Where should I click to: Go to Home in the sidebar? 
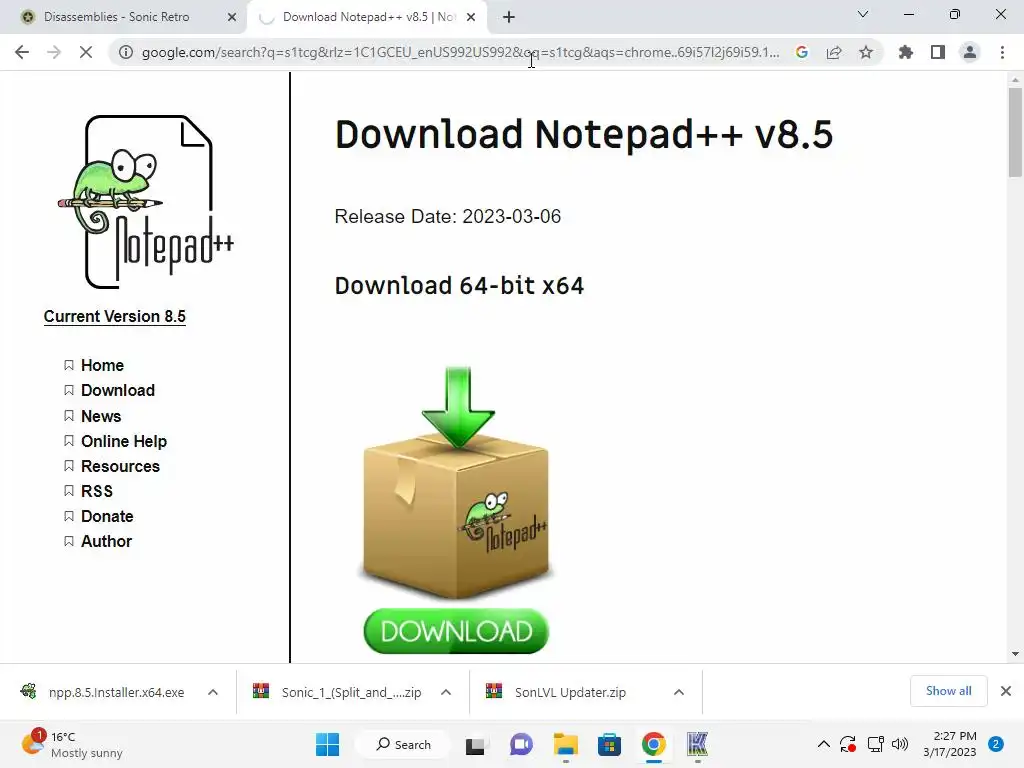pyautogui.click(x=103, y=365)
